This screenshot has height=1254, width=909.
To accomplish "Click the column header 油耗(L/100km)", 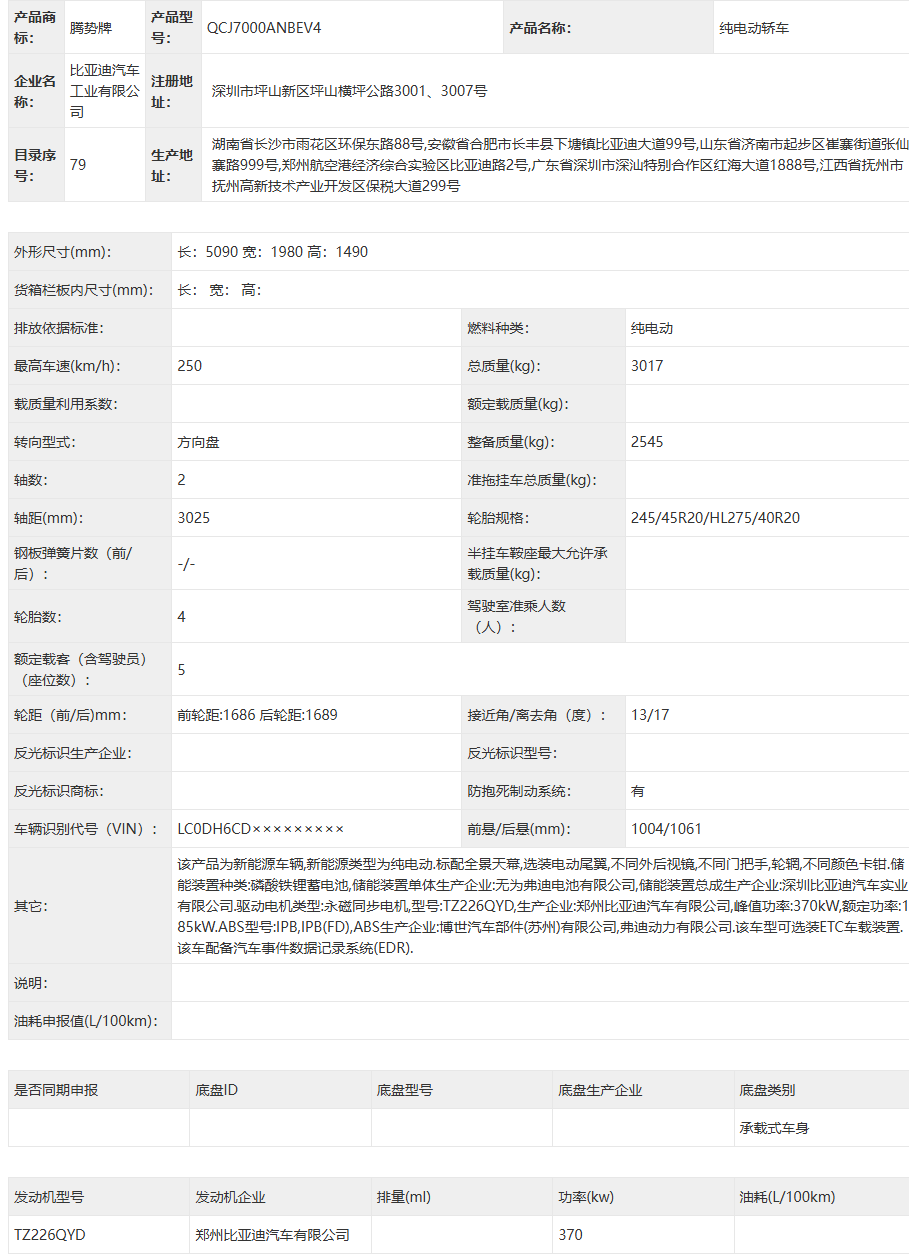I will [787, 1197].
